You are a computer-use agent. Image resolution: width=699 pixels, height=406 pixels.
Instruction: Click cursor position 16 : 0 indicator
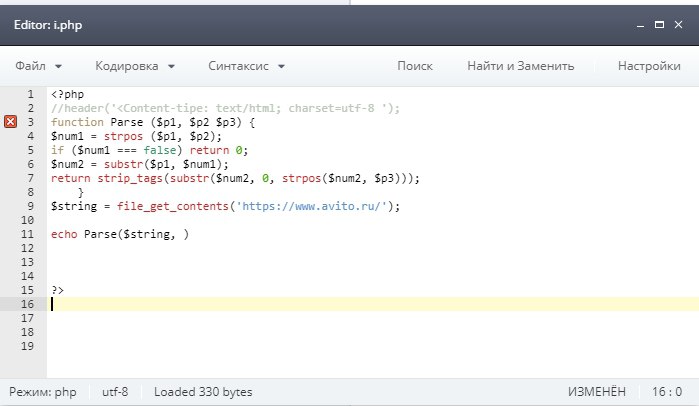[x=667, y=392]
